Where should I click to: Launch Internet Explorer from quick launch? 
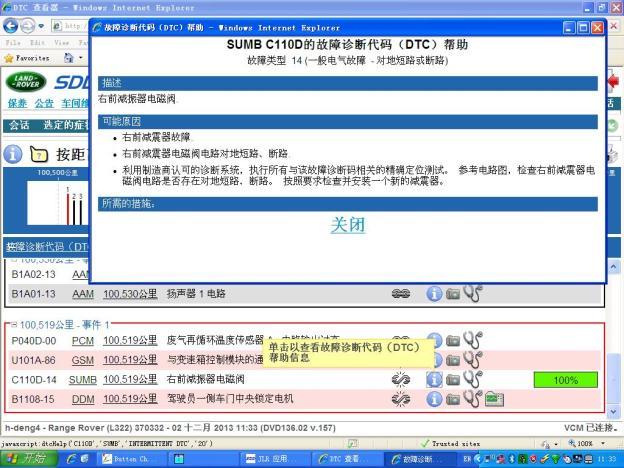(x=72, y=459)
